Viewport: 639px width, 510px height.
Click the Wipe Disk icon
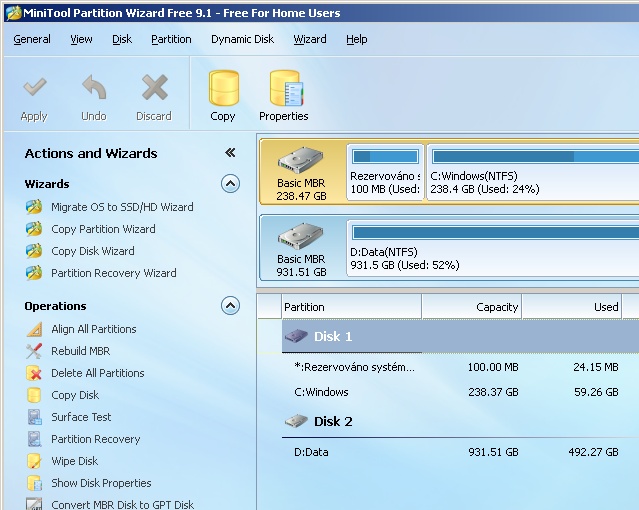click(x=34, y=461)
